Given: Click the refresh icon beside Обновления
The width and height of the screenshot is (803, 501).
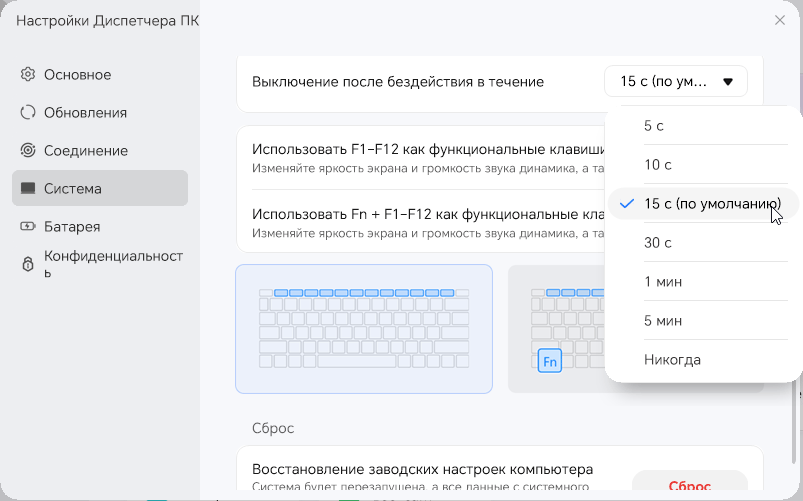Looking at the screenshot, I should pyautogui.click(x=28, y=113).
